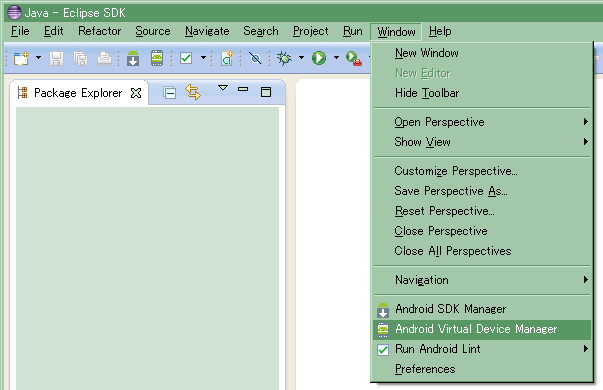Screen dimensions: 603x390
Task: Open the Help menu
Action: 440,31
